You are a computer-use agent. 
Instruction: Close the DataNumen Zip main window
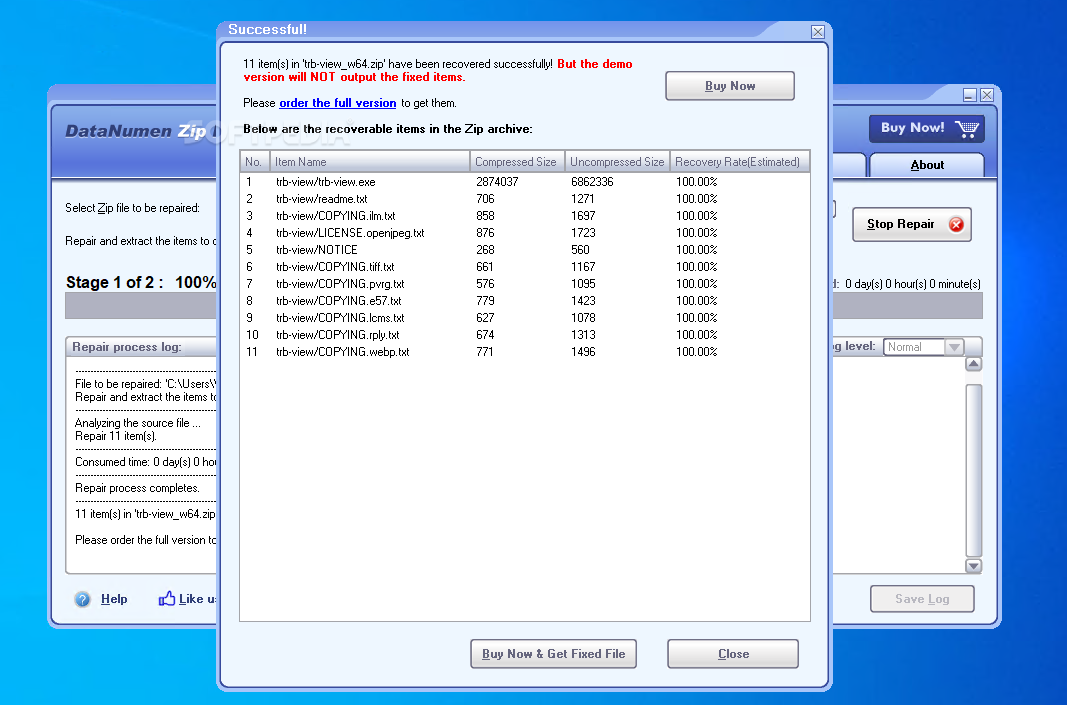tap(987, 95)
